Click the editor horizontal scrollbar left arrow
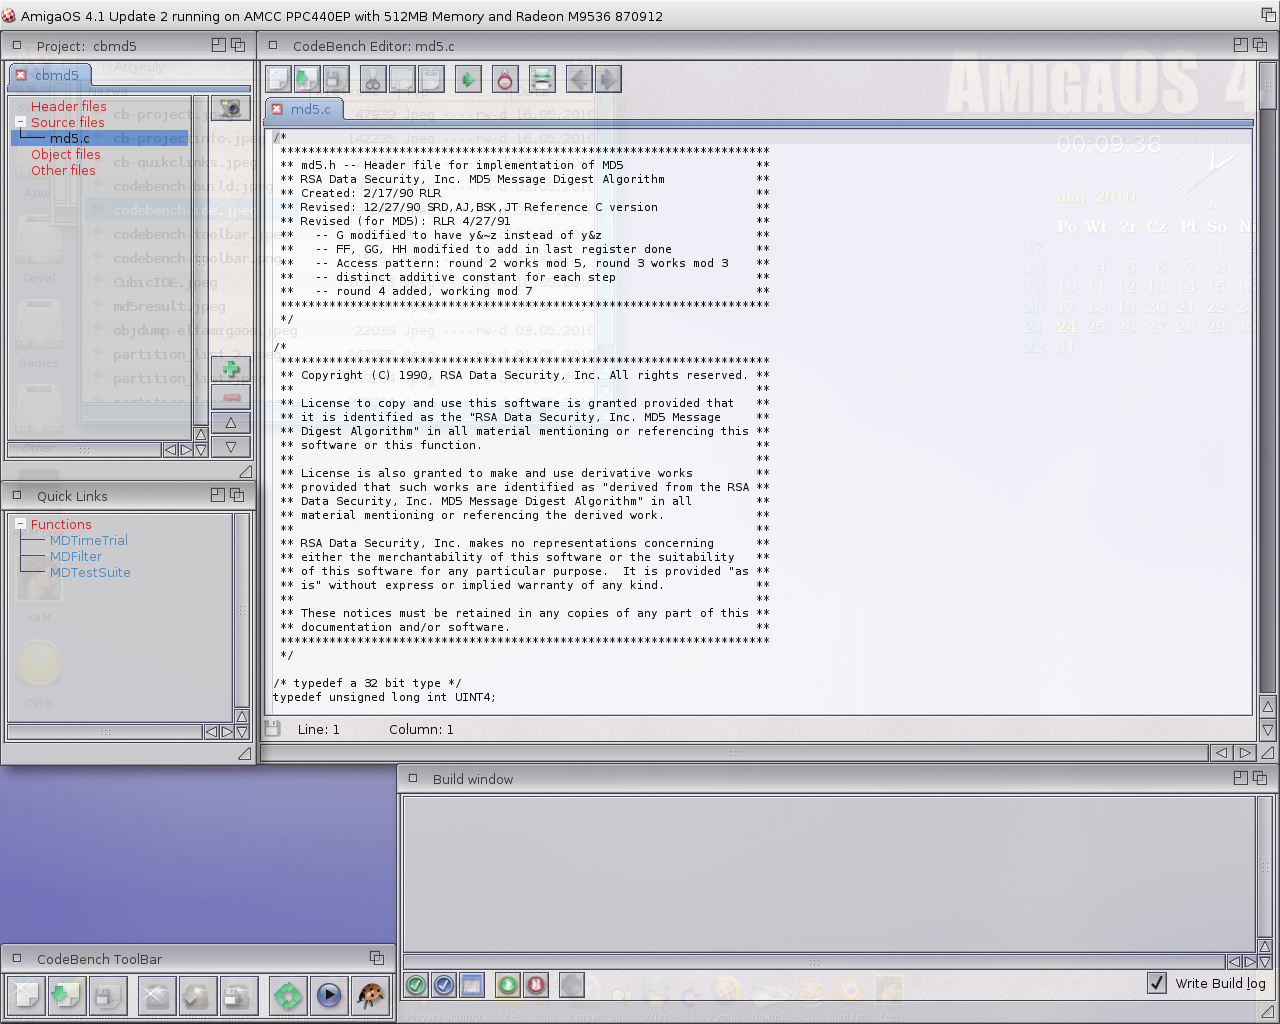Viewport: 1280px width, 1024px height. tap(1221, 752)
